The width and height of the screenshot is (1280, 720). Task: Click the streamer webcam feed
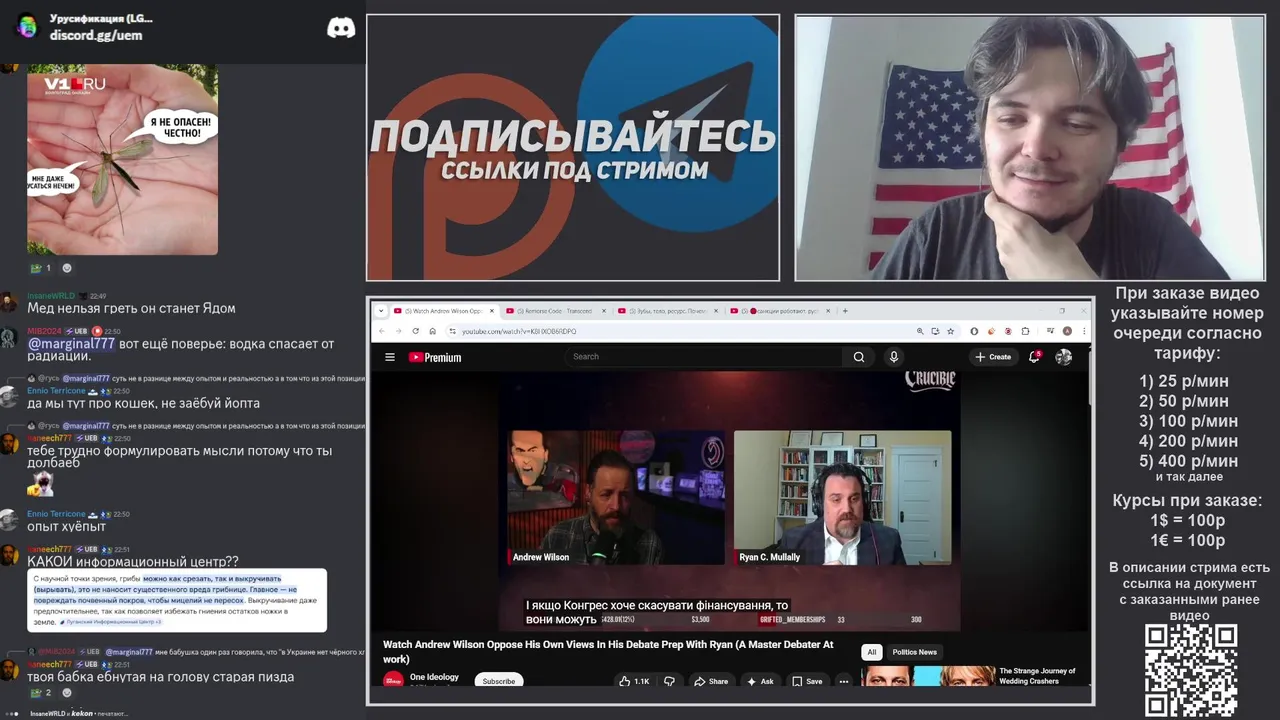click(x=1030, y=148)
